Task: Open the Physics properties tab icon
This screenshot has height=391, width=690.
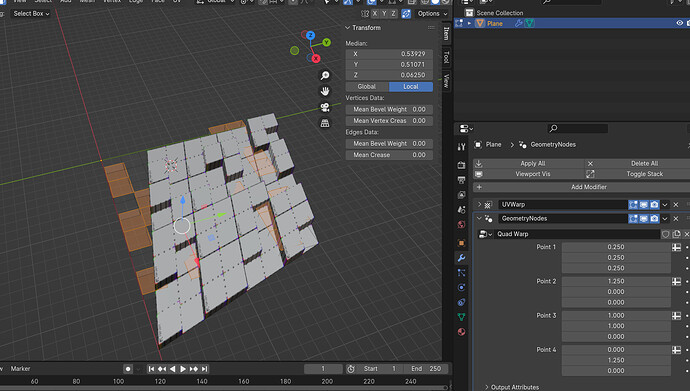Action: coord(461,288)
